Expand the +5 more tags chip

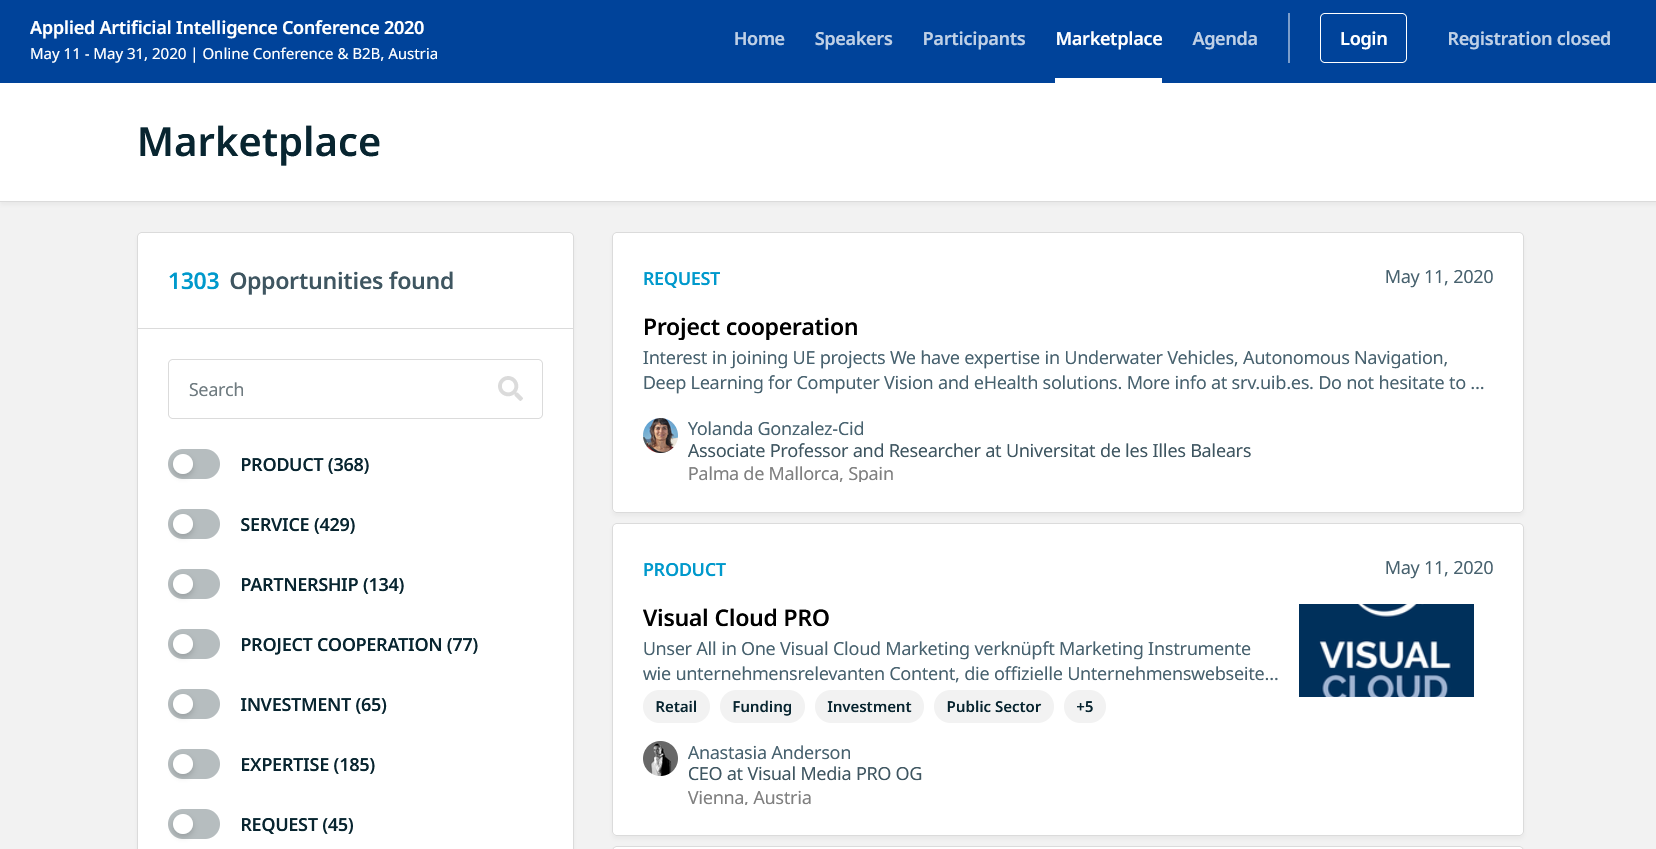coord(1084,707)
